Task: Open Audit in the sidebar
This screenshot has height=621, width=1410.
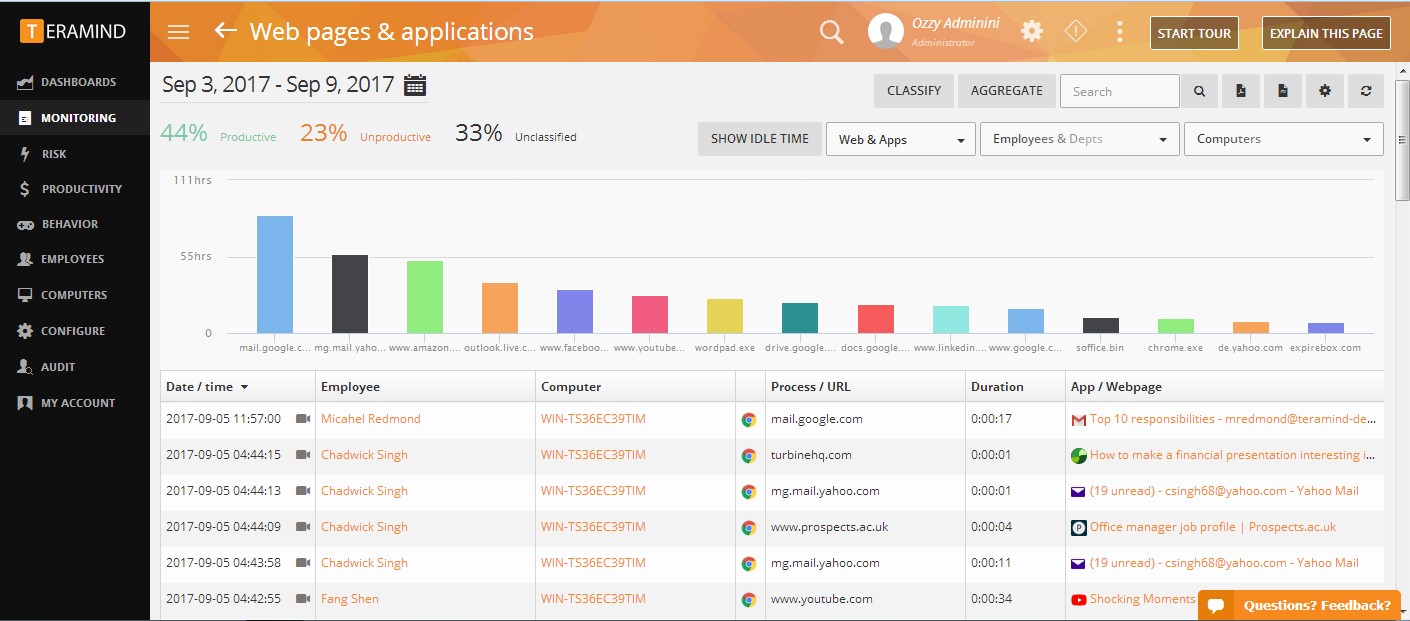Action: [75, 367]
